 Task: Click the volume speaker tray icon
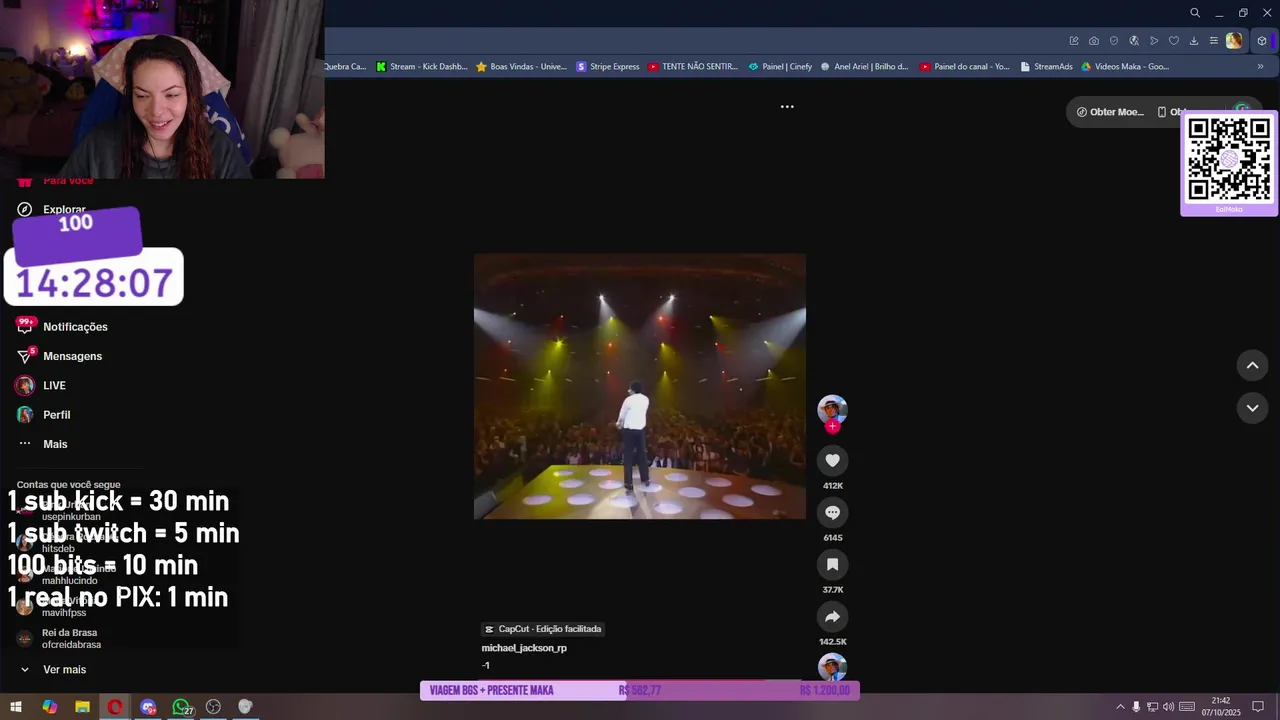point(1168,707)
